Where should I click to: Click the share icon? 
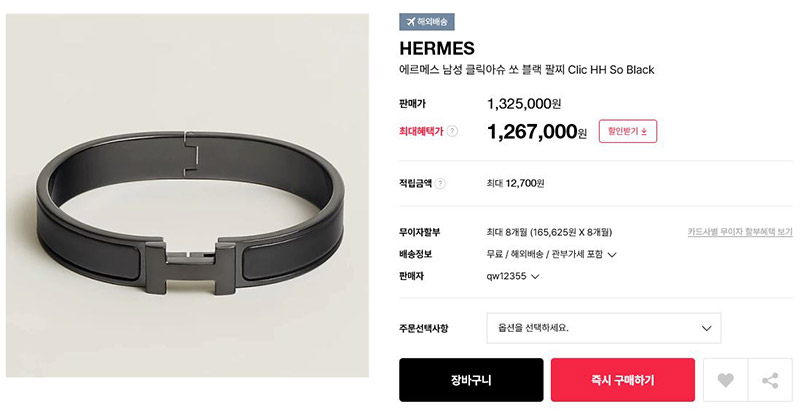coord(770,380)
